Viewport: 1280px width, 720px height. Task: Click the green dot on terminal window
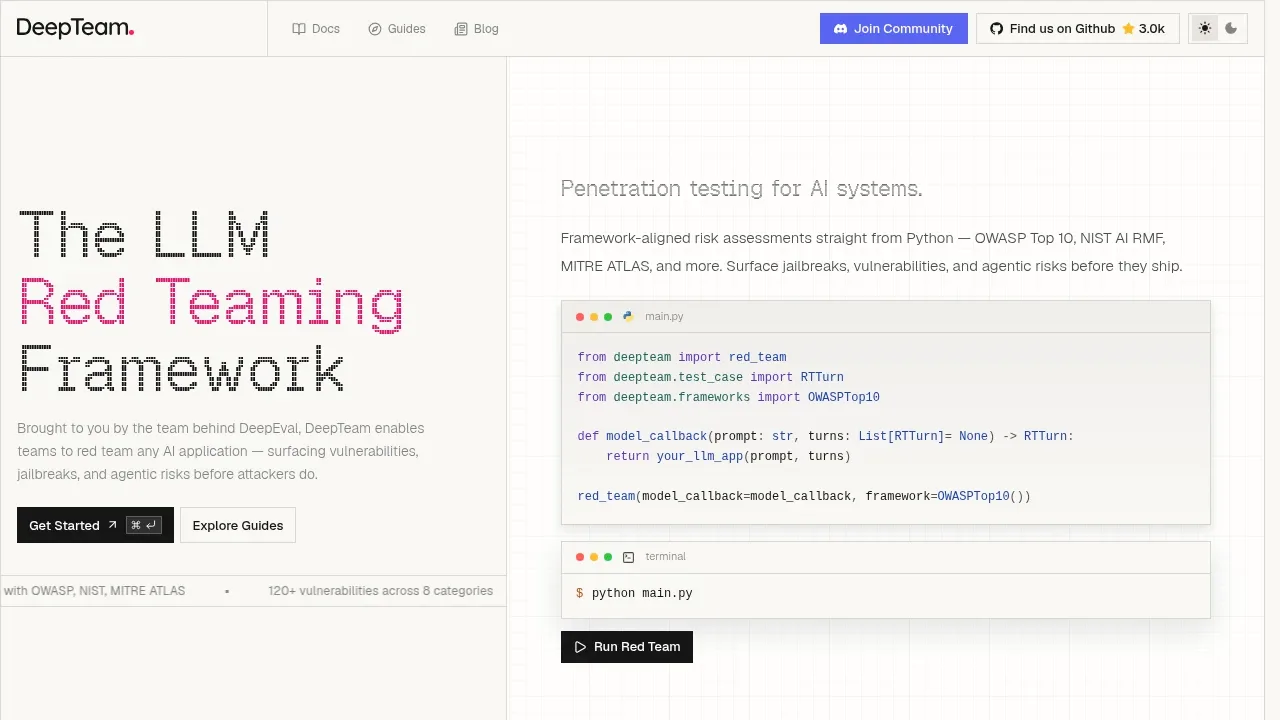pyautogui.click(x=608, y=557)
